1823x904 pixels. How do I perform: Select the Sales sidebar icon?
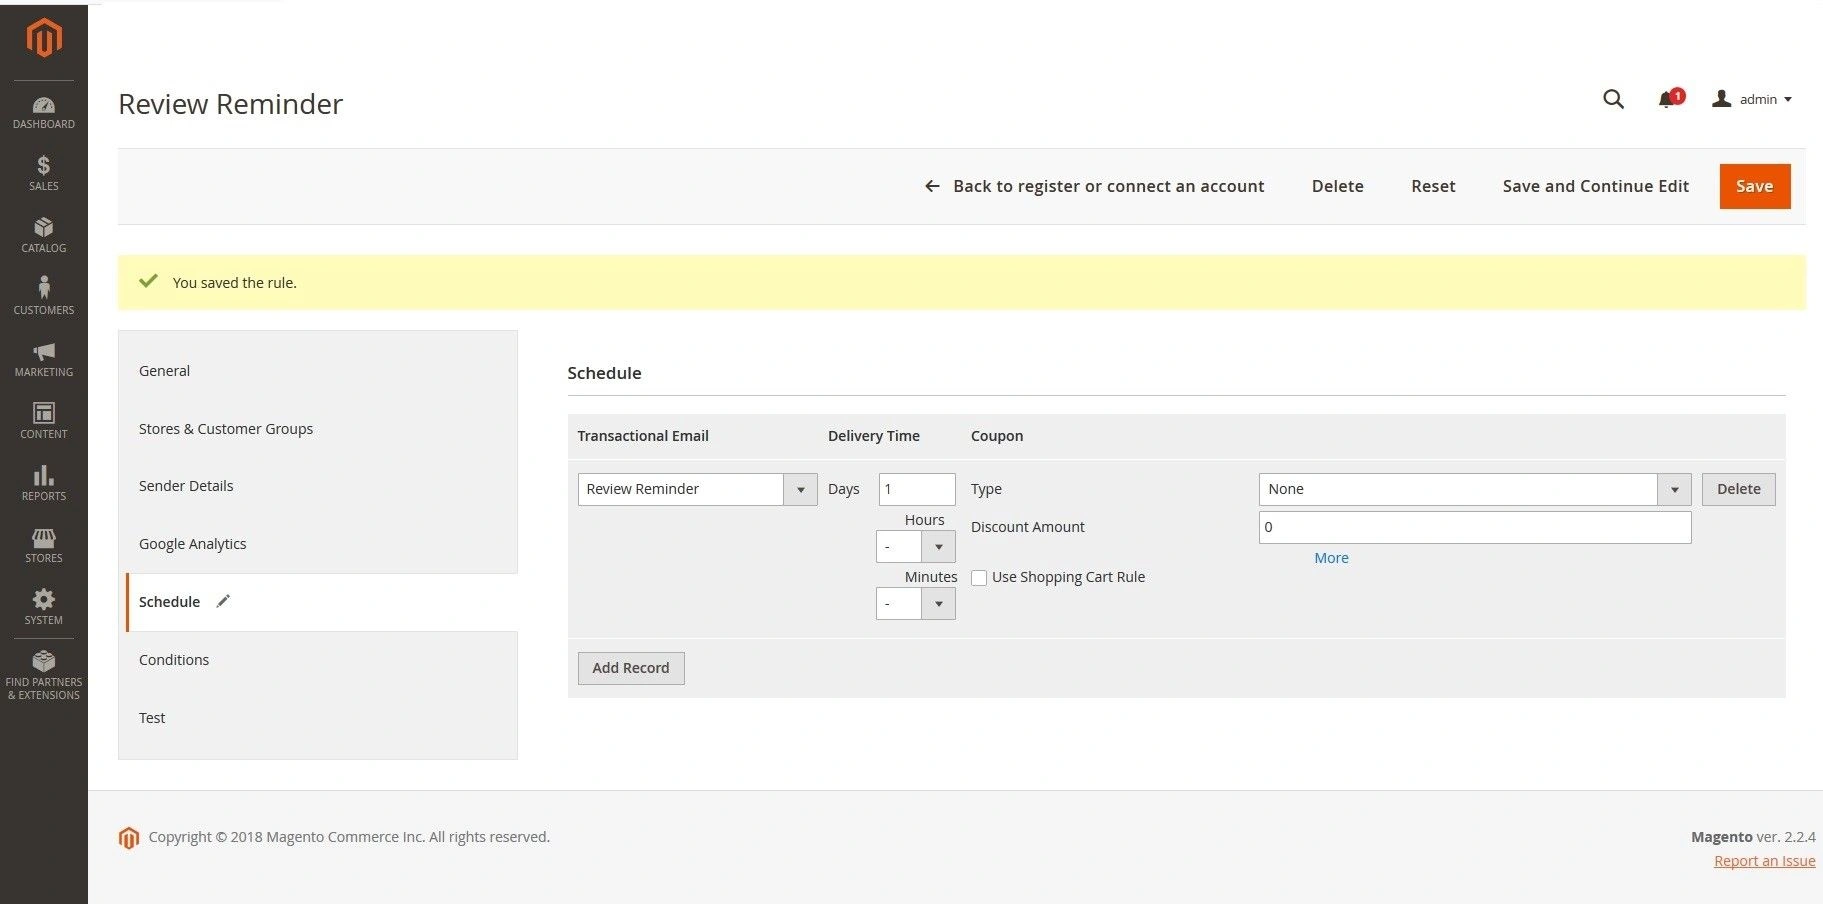tap(43, 172)
